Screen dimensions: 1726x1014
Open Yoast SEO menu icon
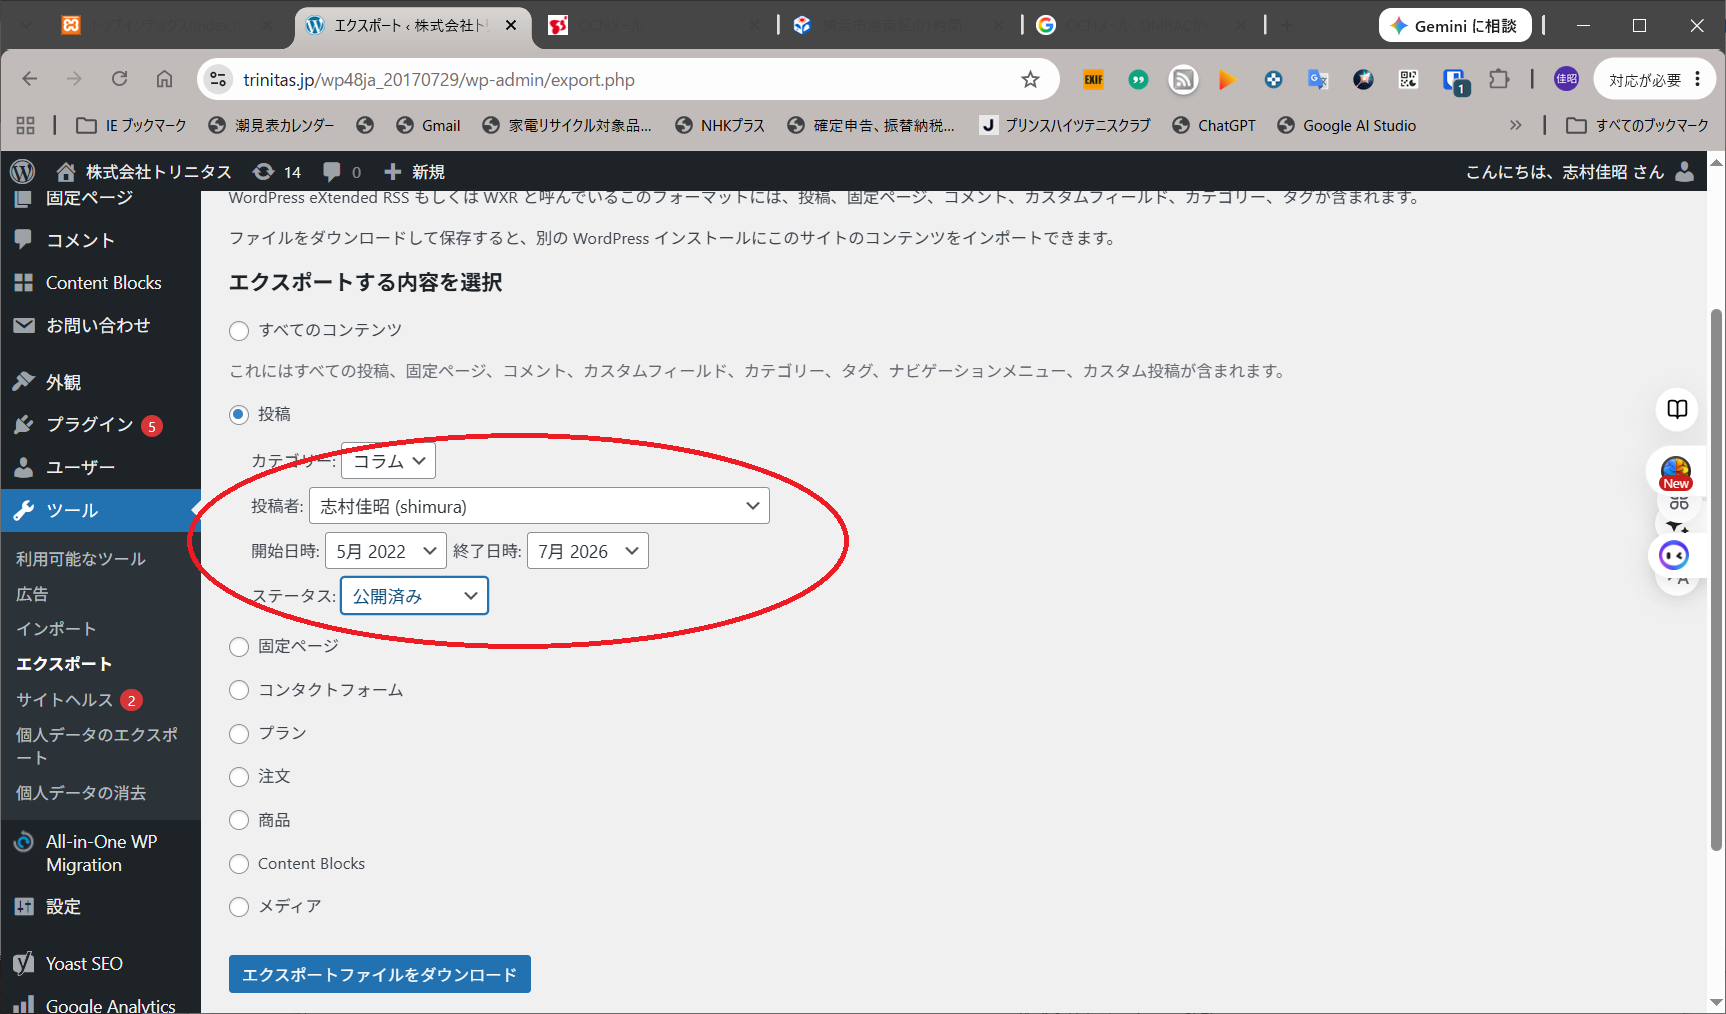[24, 964]
